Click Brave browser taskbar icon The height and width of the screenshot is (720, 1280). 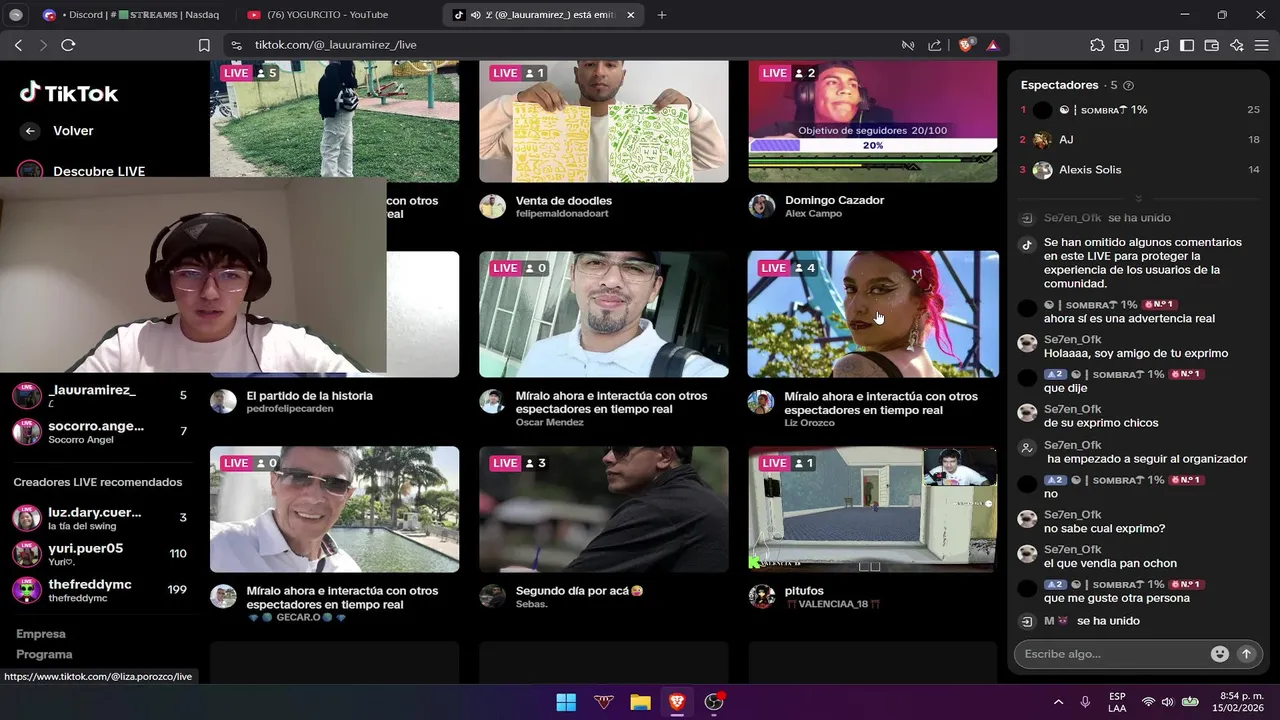(677, 702)
